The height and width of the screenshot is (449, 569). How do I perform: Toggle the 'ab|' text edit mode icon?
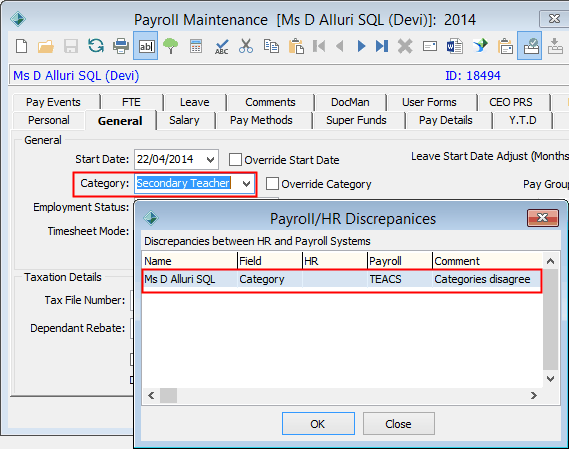146,46
